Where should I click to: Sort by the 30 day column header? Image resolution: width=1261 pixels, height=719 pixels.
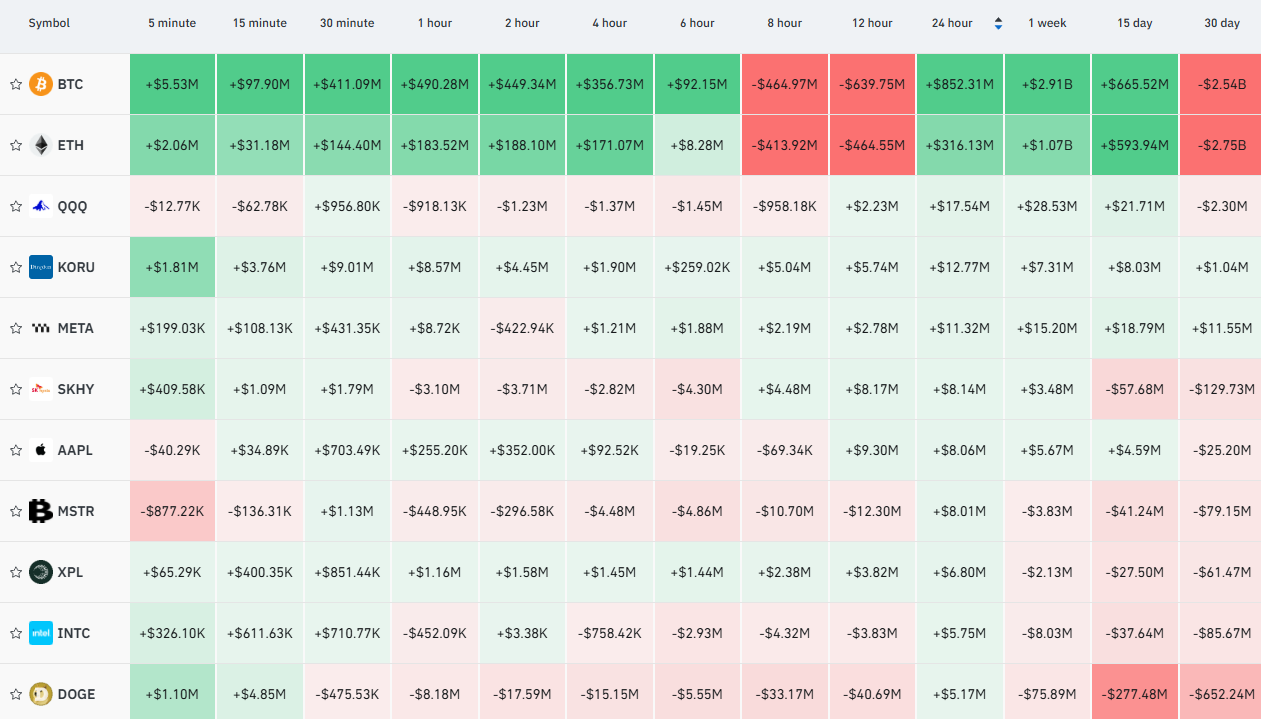pos(1222,23)
